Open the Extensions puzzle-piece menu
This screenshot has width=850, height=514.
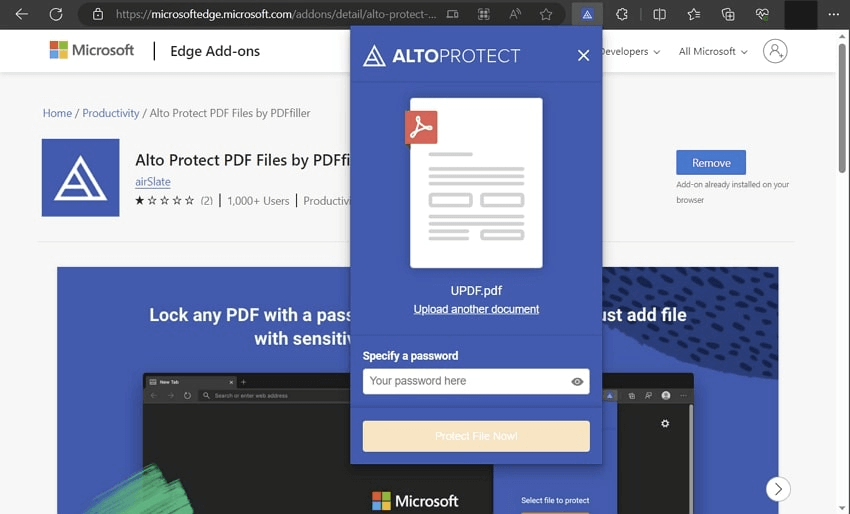pyautogui.click(x=622, y=15)
